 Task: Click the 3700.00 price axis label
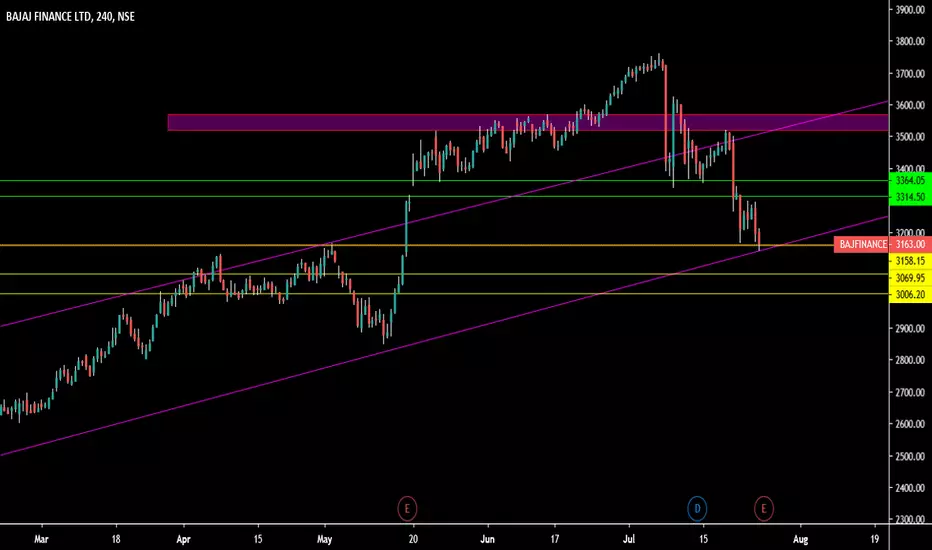[x=910, y=74]
